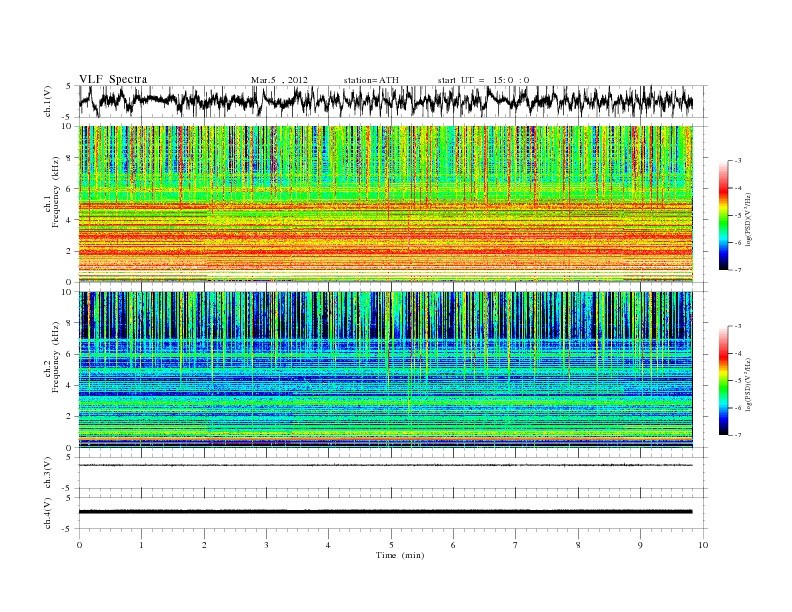792x612 pixels.
Task: Click the ch.1 spectrogram color scale bar
Action: coord(724,216)
